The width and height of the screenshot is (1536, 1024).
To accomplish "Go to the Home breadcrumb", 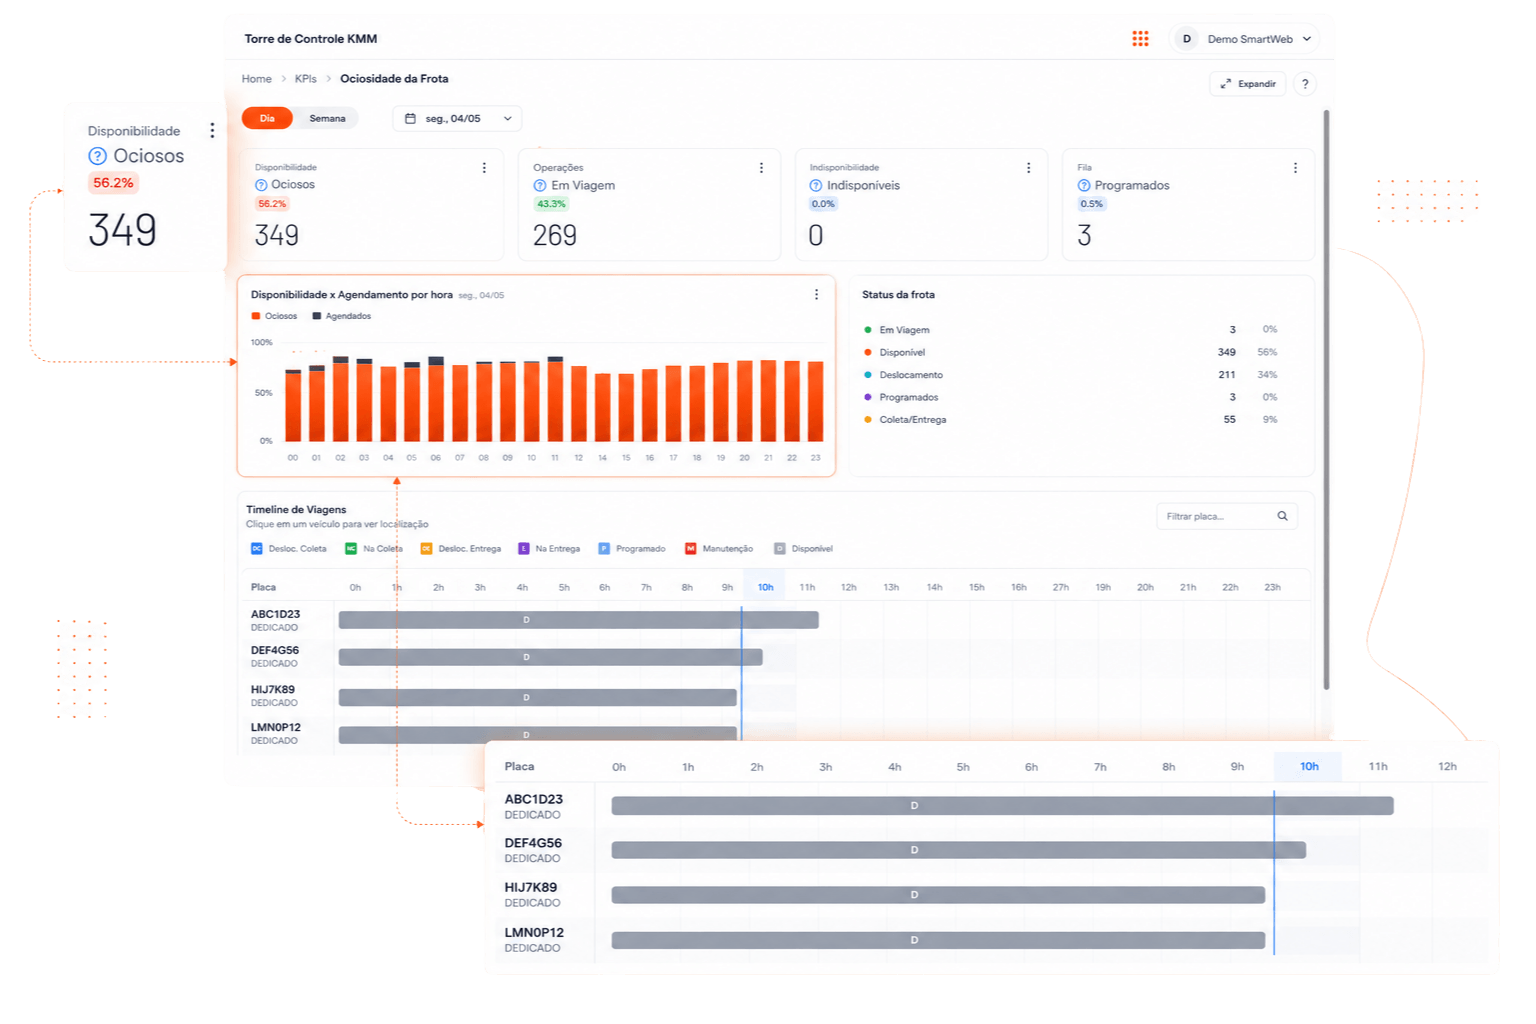I will (x=257, y=79).
